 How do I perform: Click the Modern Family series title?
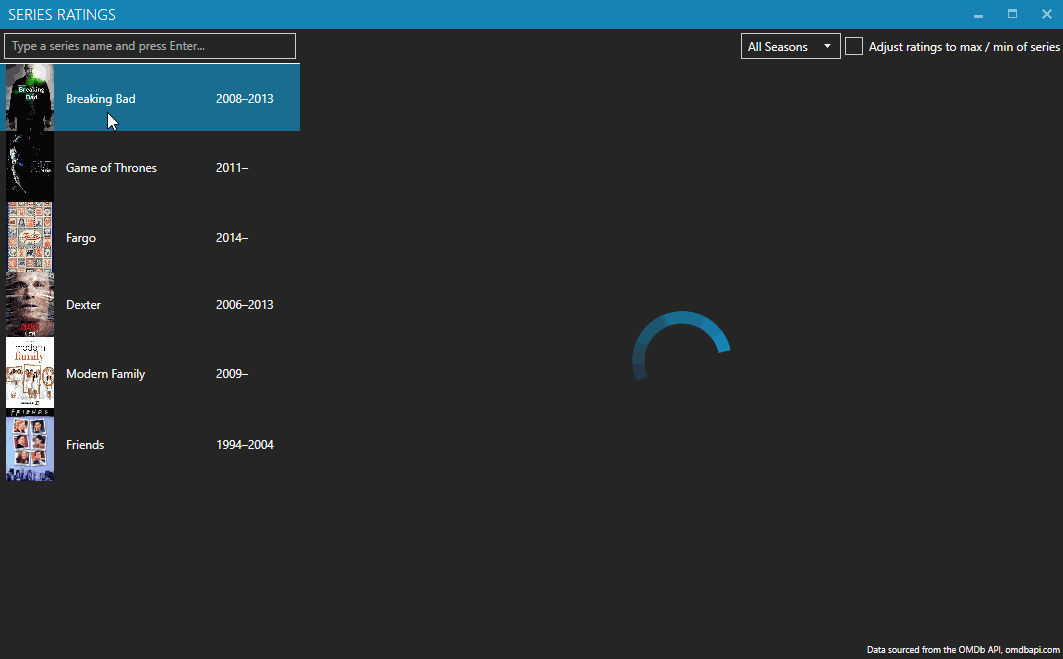click(x=106, y=374)
